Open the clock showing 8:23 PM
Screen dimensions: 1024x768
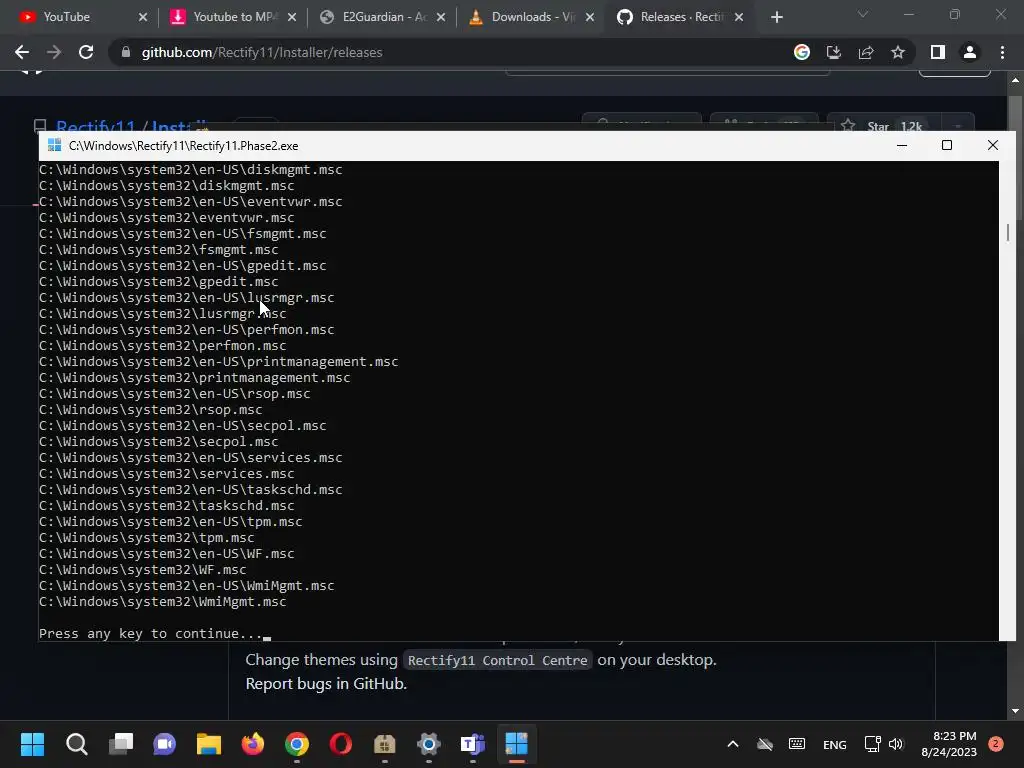pos(949,744)
